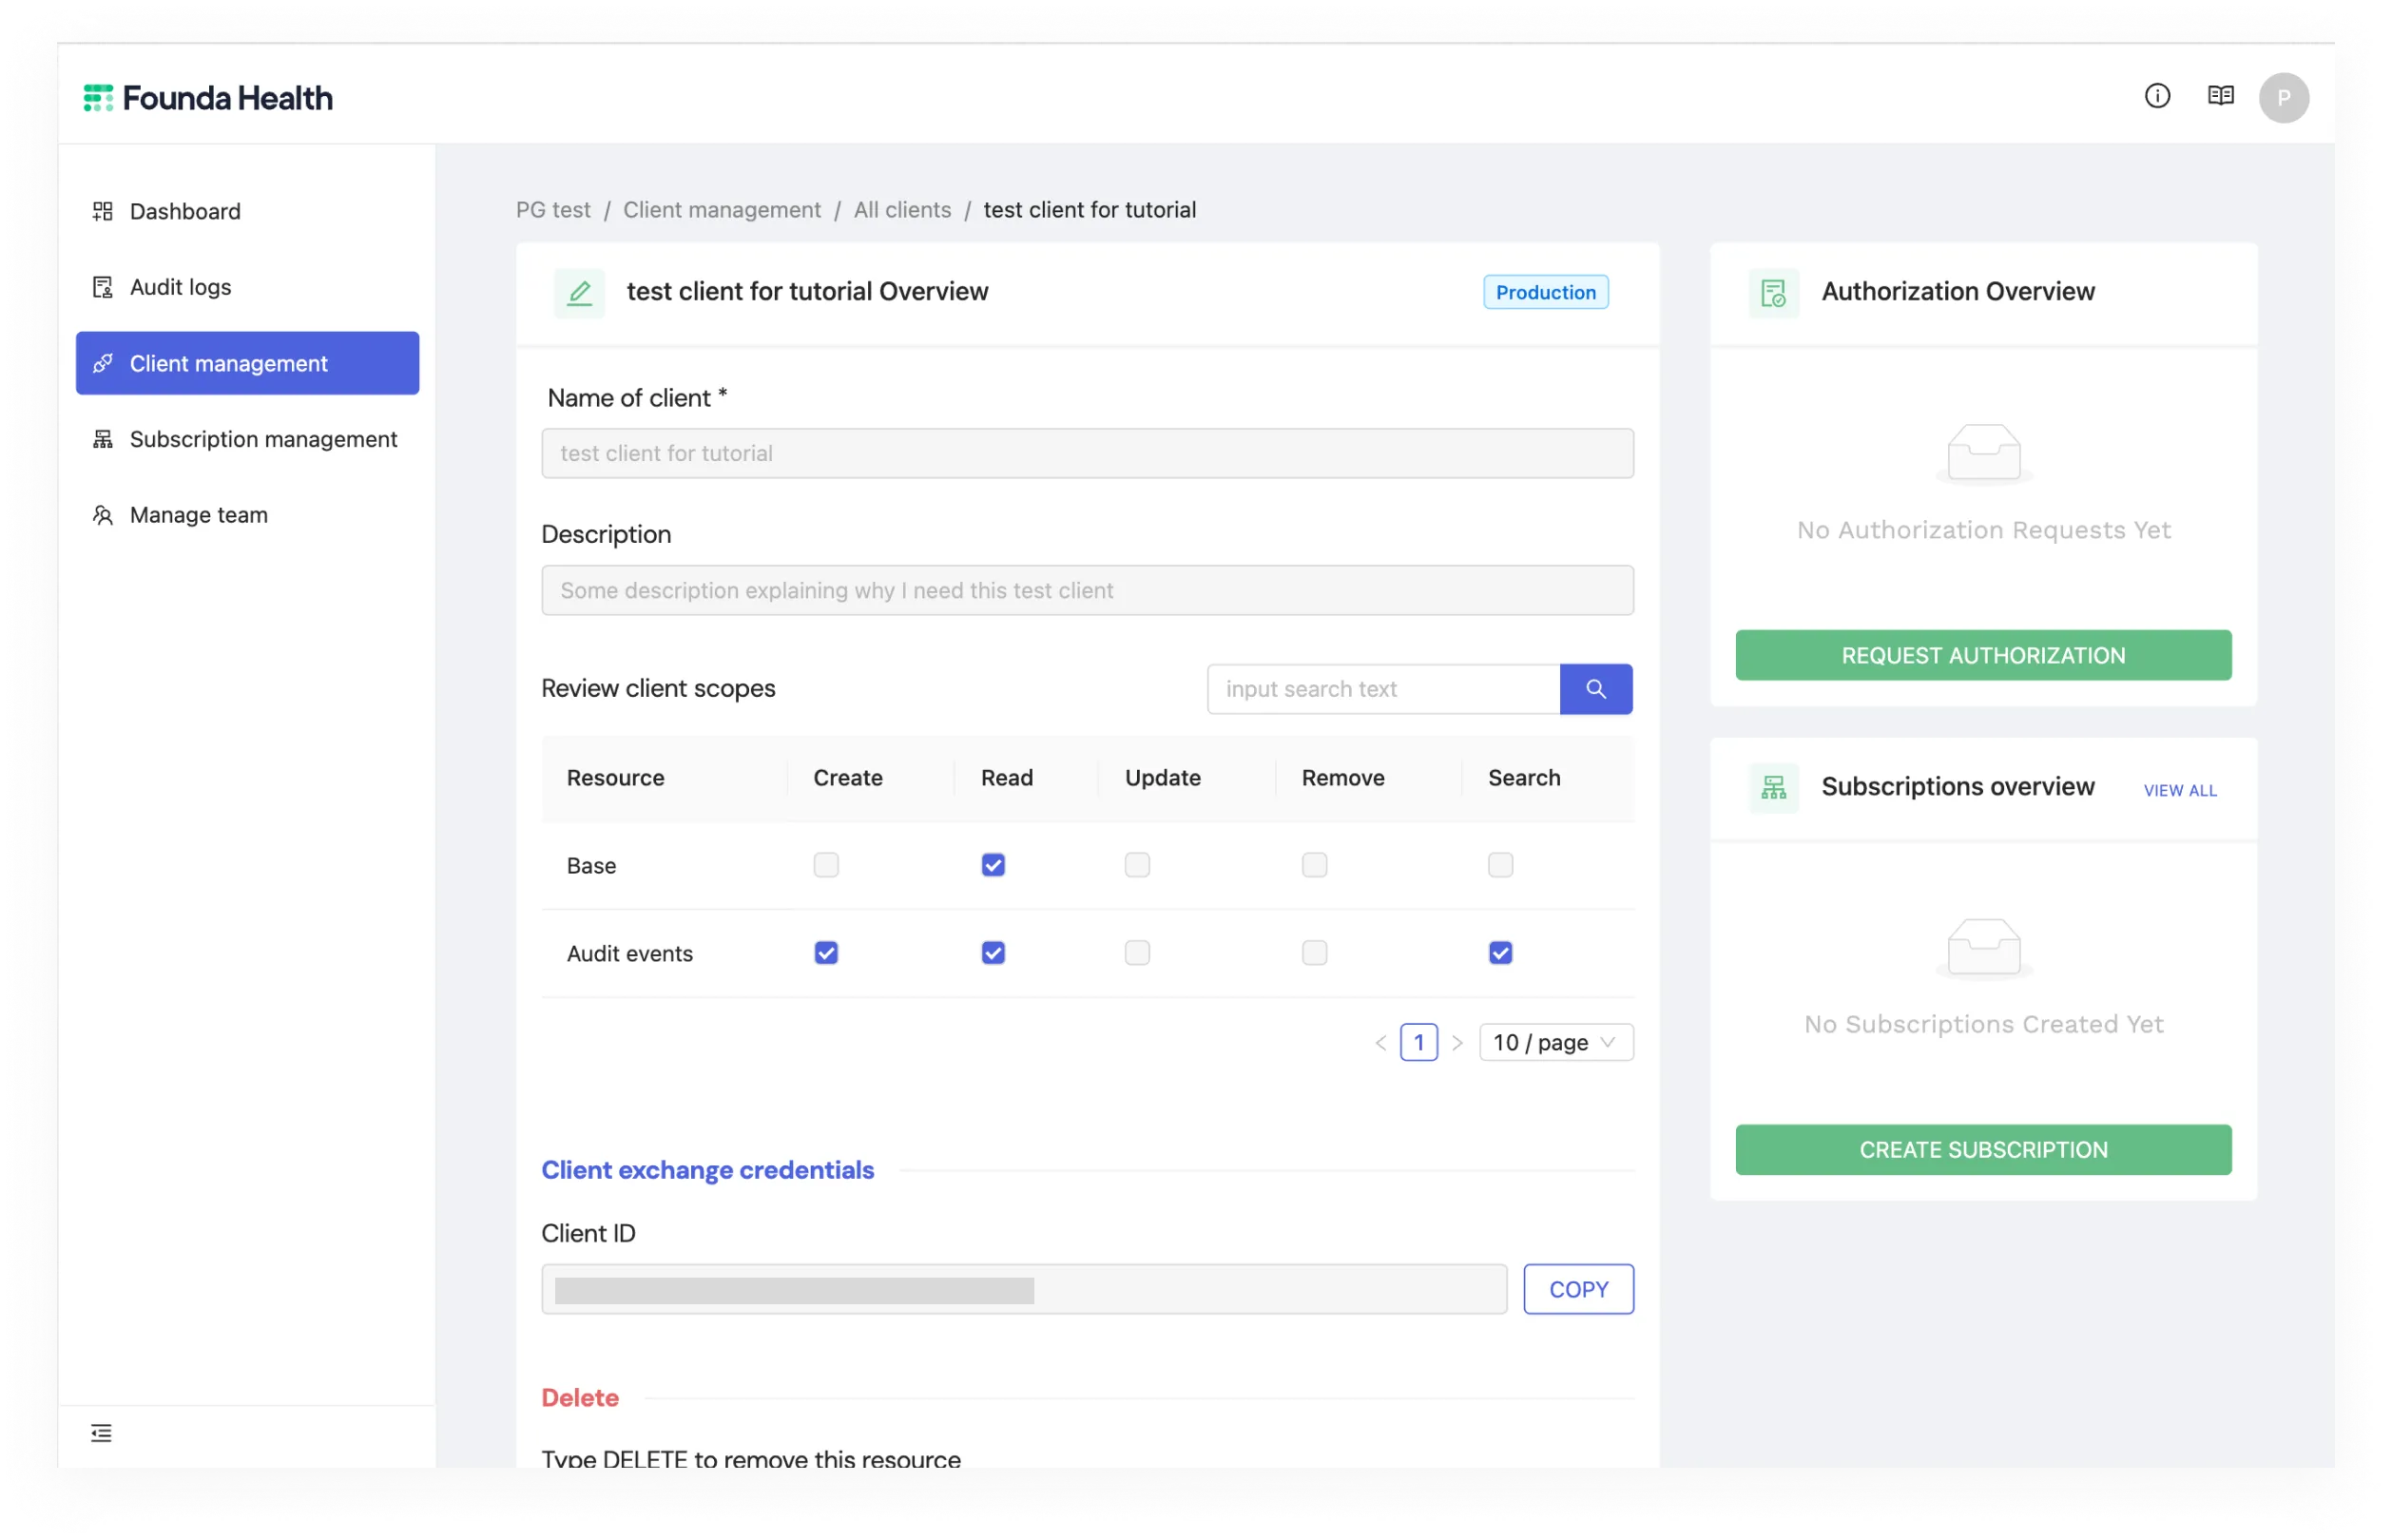
Task: Run scope search with magnifier button
Action: tap(1595, 689)
